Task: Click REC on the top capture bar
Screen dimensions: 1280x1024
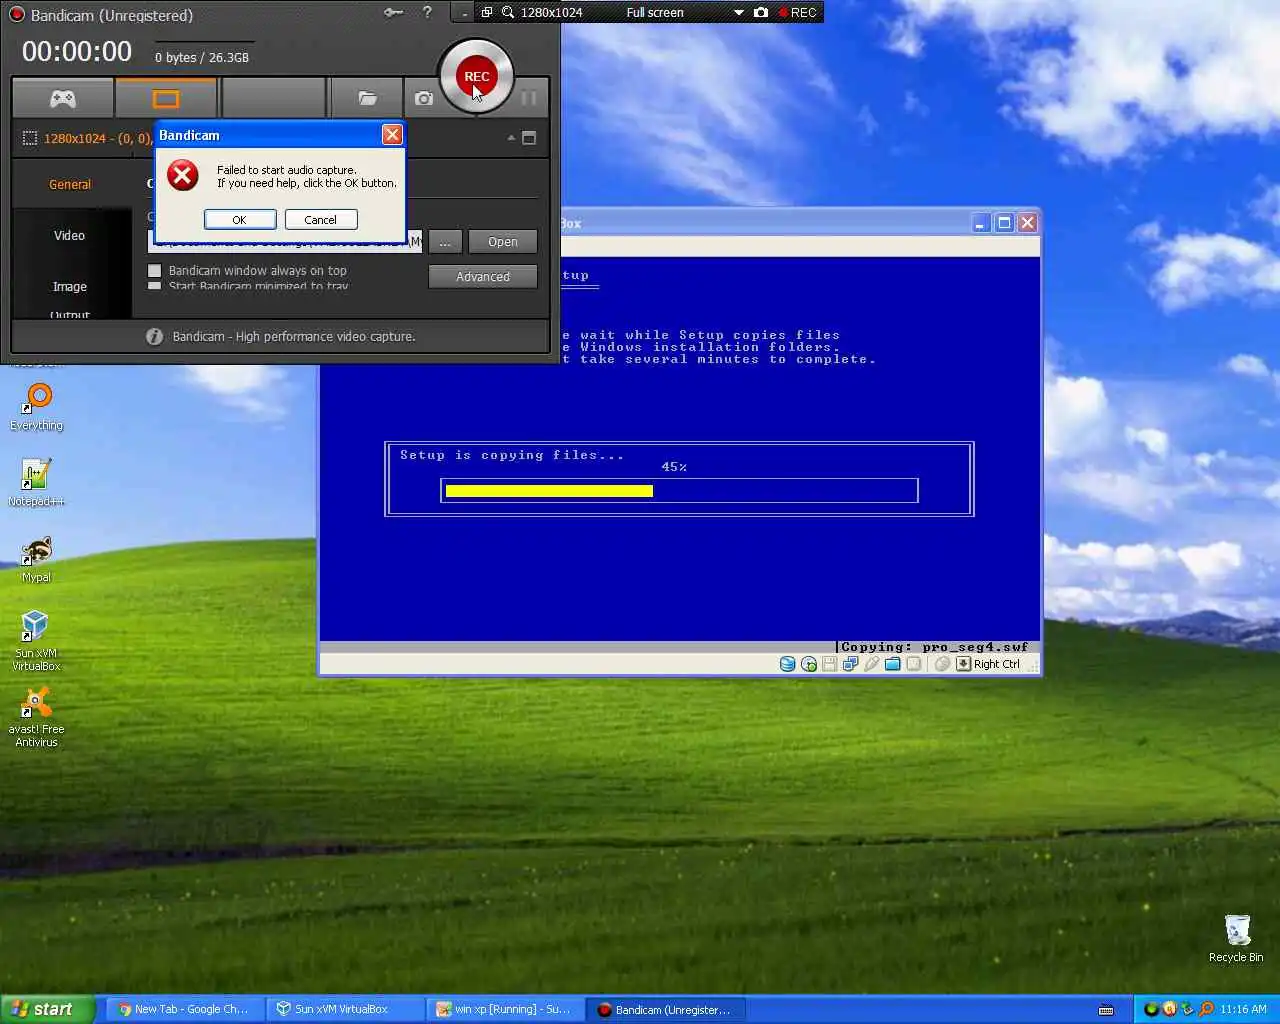Action: (797, 12)
